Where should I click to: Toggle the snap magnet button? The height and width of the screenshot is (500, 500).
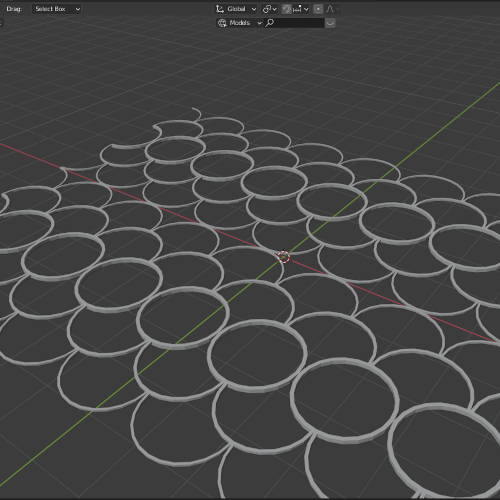click(x=287, y=9)
